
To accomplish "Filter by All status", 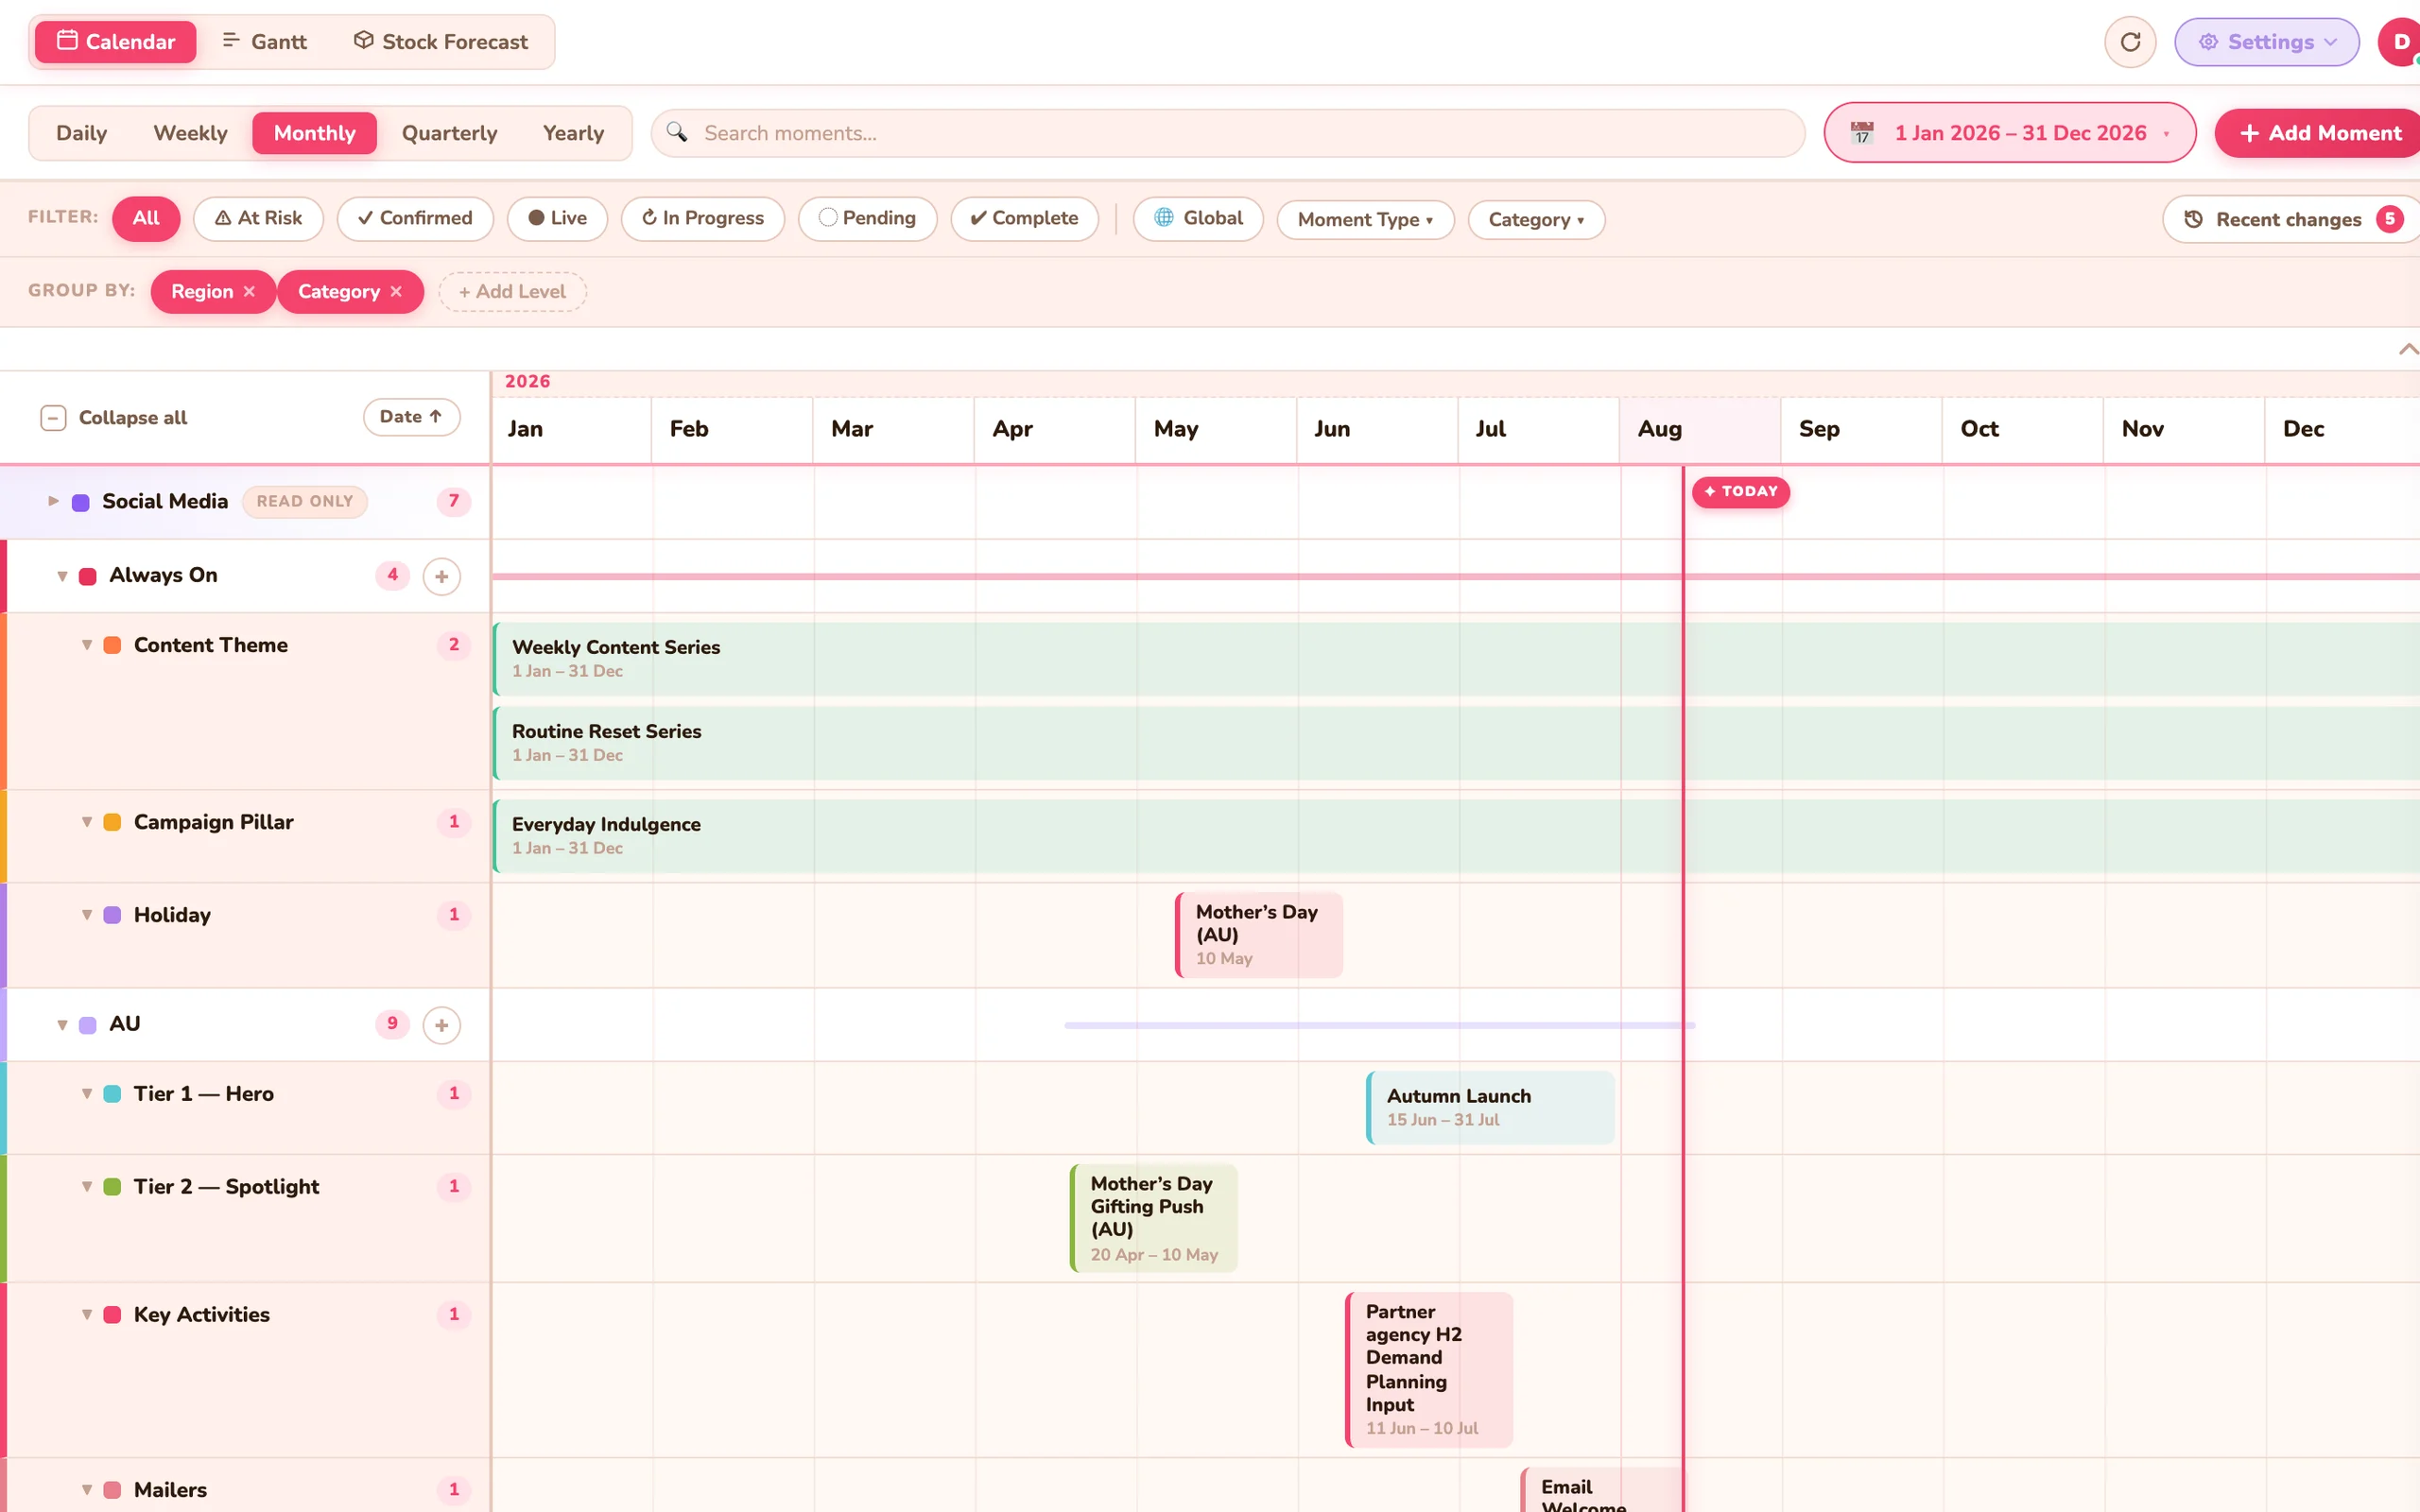I will pyautogui.click(x=146, y=218).
